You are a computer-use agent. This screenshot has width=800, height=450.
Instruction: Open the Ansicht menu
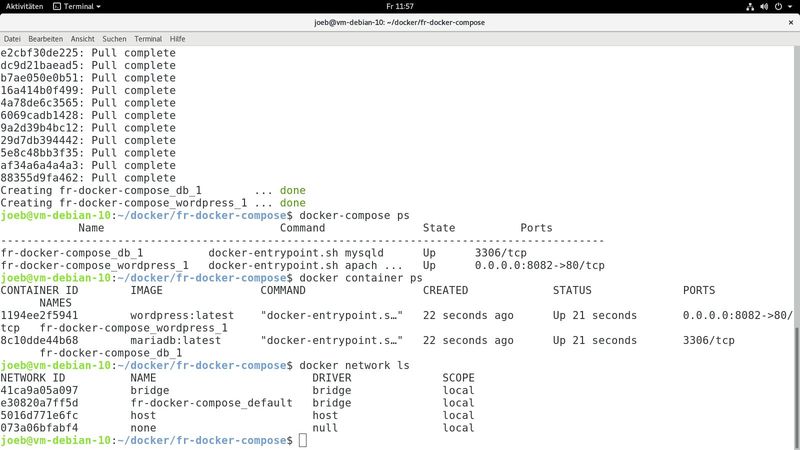tap(83, 39)
